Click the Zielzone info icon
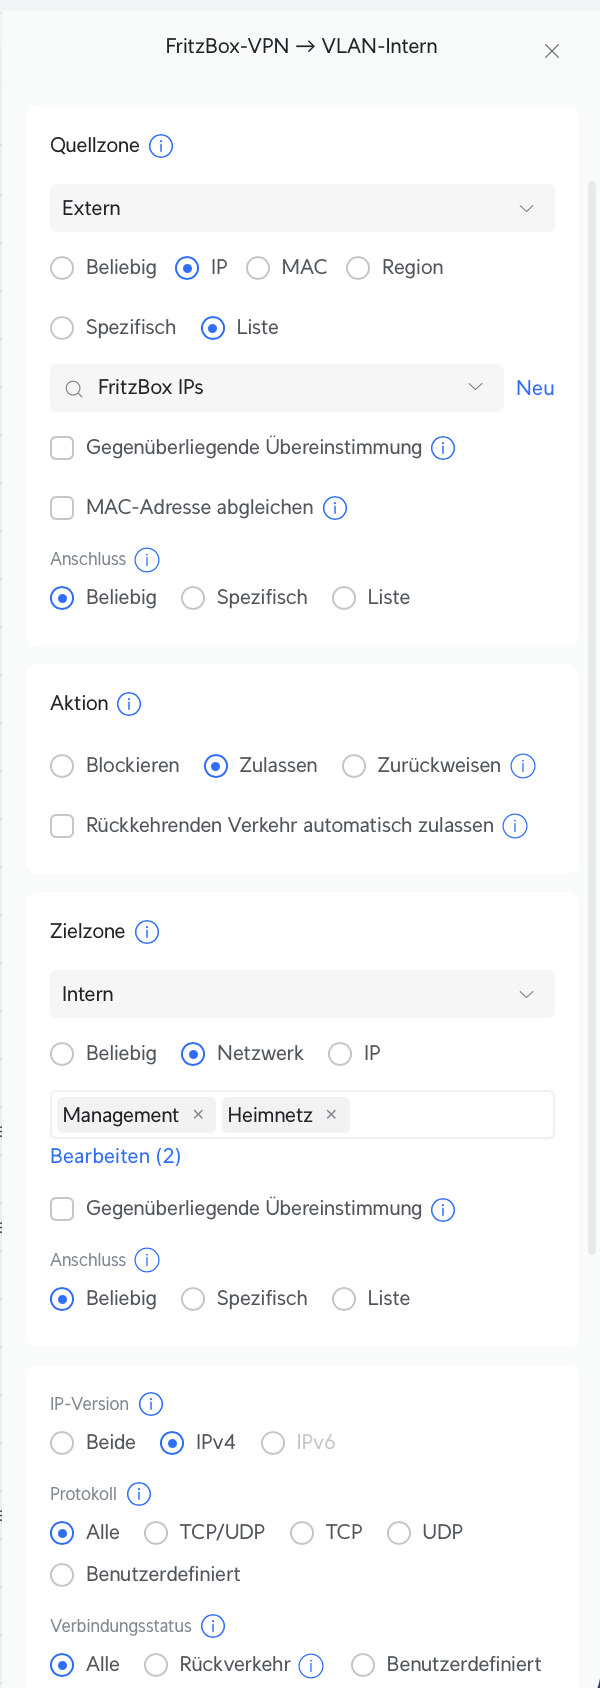The height and width of the screenshot is (1688, 600). click(x=147, y=932)
